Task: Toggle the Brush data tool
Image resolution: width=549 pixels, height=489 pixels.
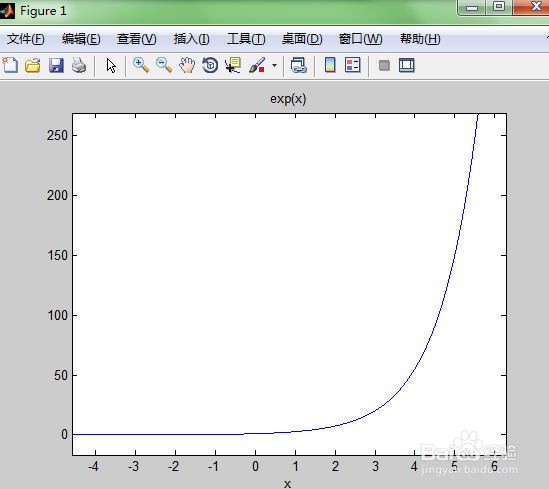Action: coord(257,65)
